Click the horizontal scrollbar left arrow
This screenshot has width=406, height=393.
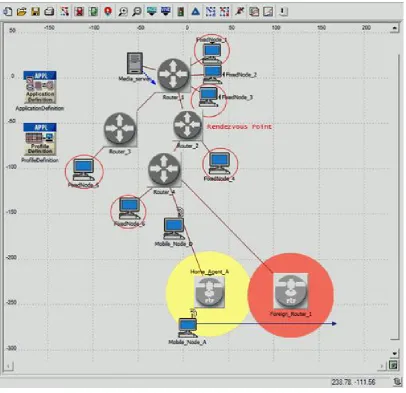[9, 366]
